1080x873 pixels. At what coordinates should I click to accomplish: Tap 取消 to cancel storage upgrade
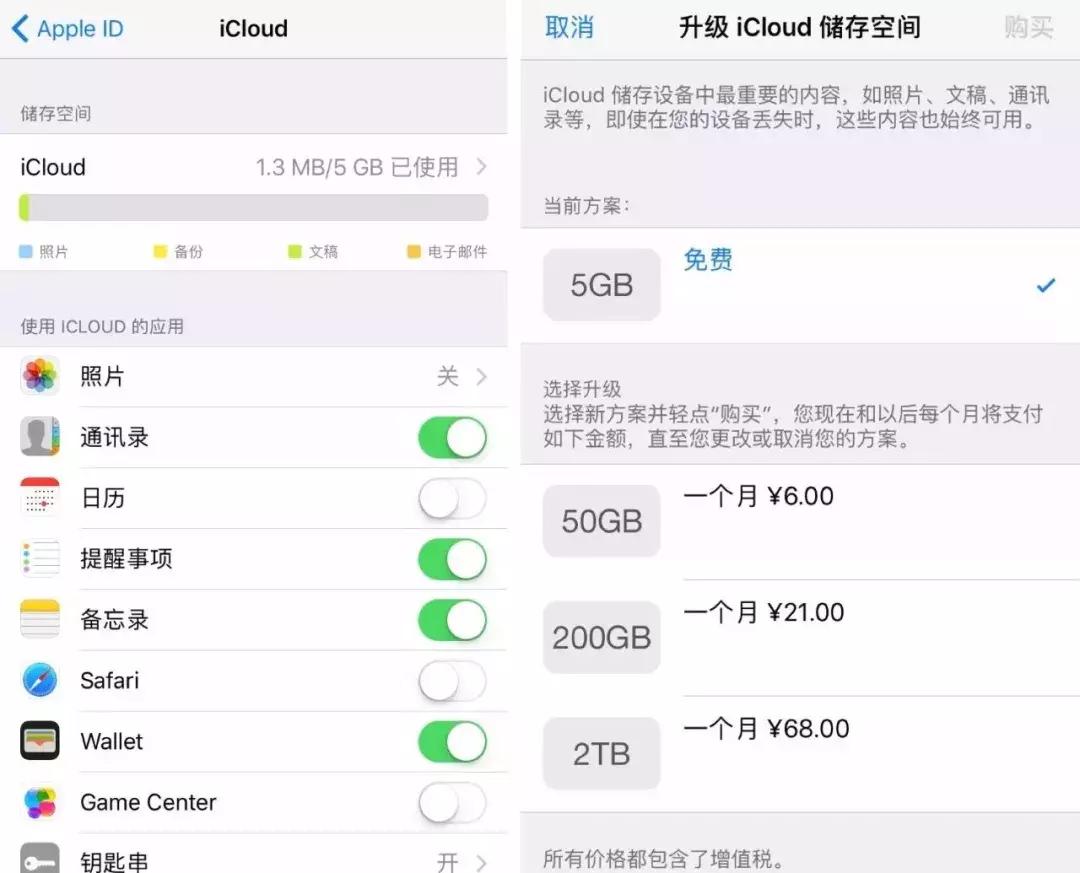[x=569, y=28]
